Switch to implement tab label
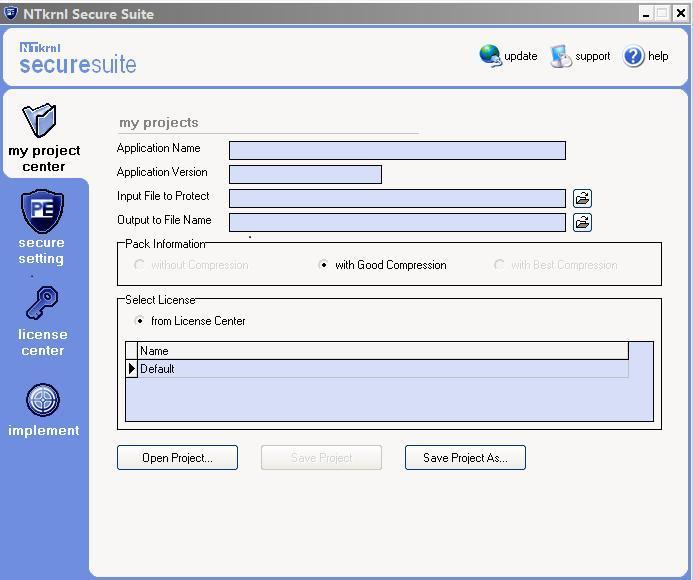This screenshot has width=693, height=580. coord(43,430)
